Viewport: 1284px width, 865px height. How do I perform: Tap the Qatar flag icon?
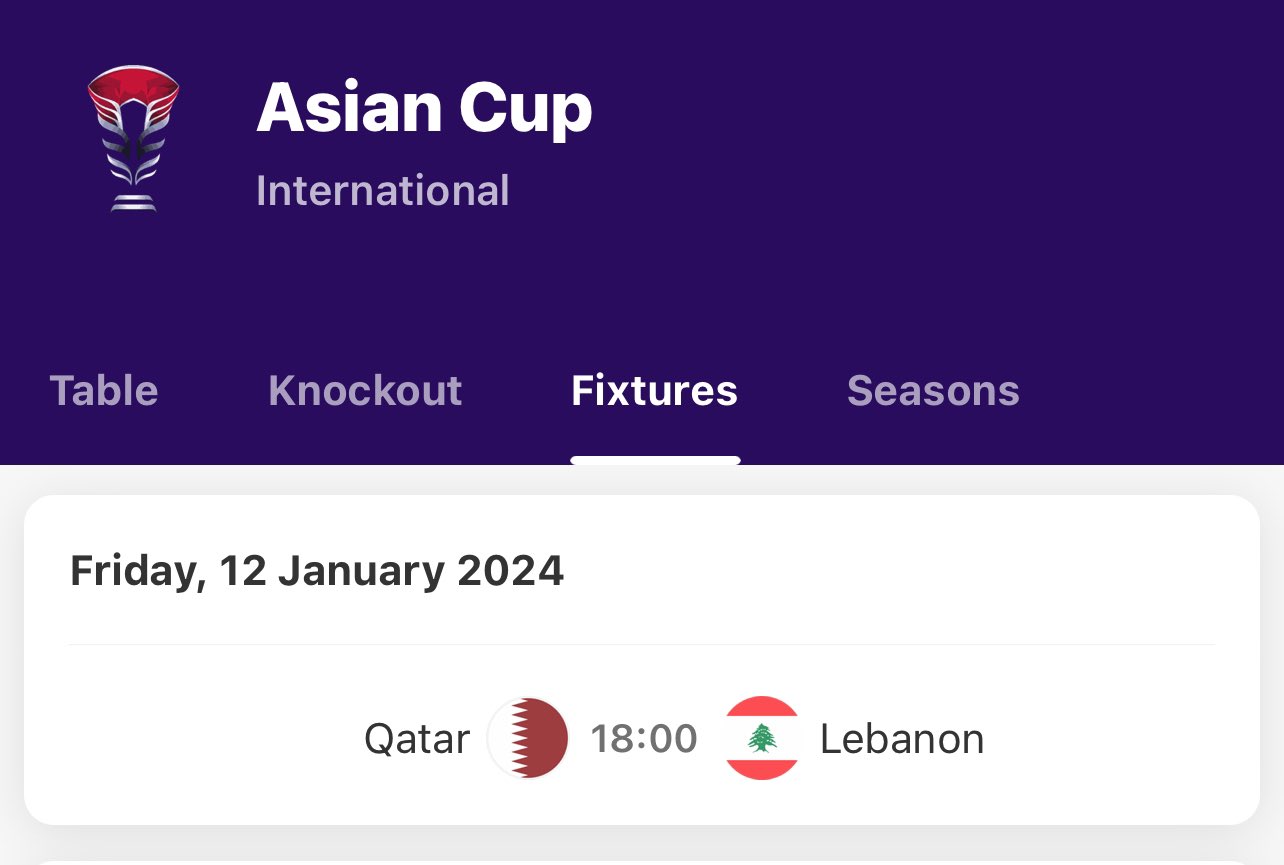click(527, 738)
